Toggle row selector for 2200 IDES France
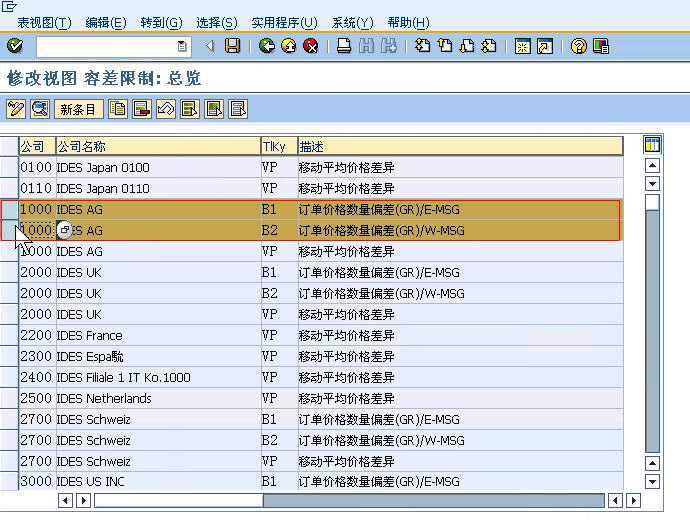690x525 pixels. (9, 336)
